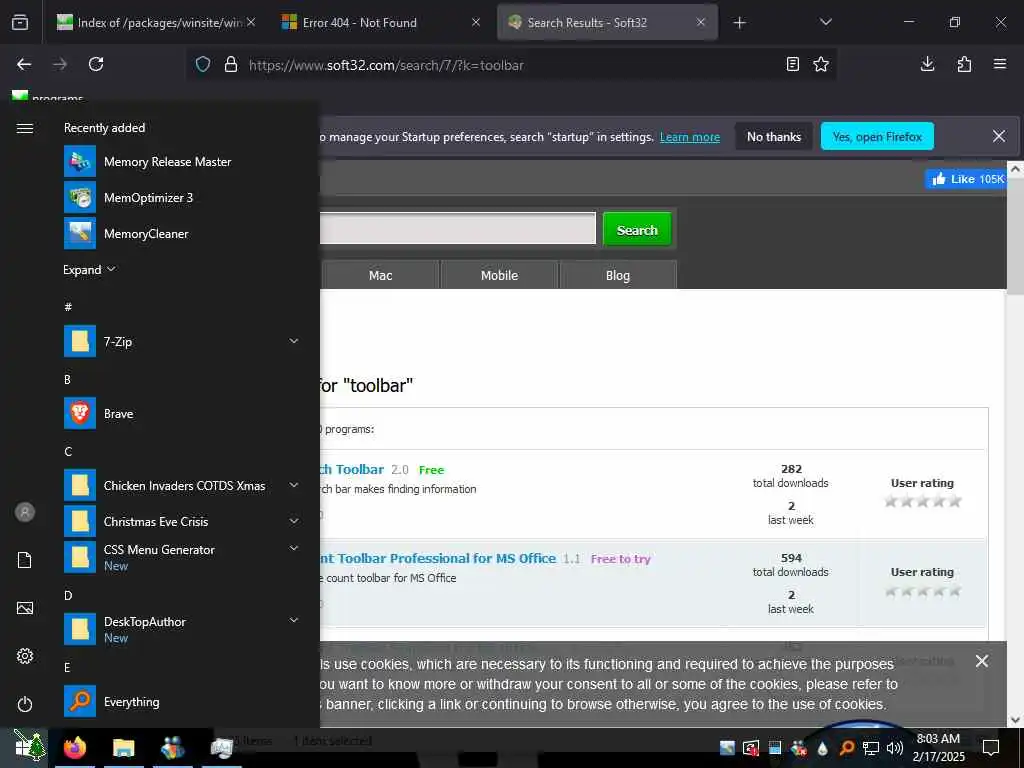Open the 7-Zip folder icon
The height and width of the screenshot is (768, 1024).
pos(80,341)
